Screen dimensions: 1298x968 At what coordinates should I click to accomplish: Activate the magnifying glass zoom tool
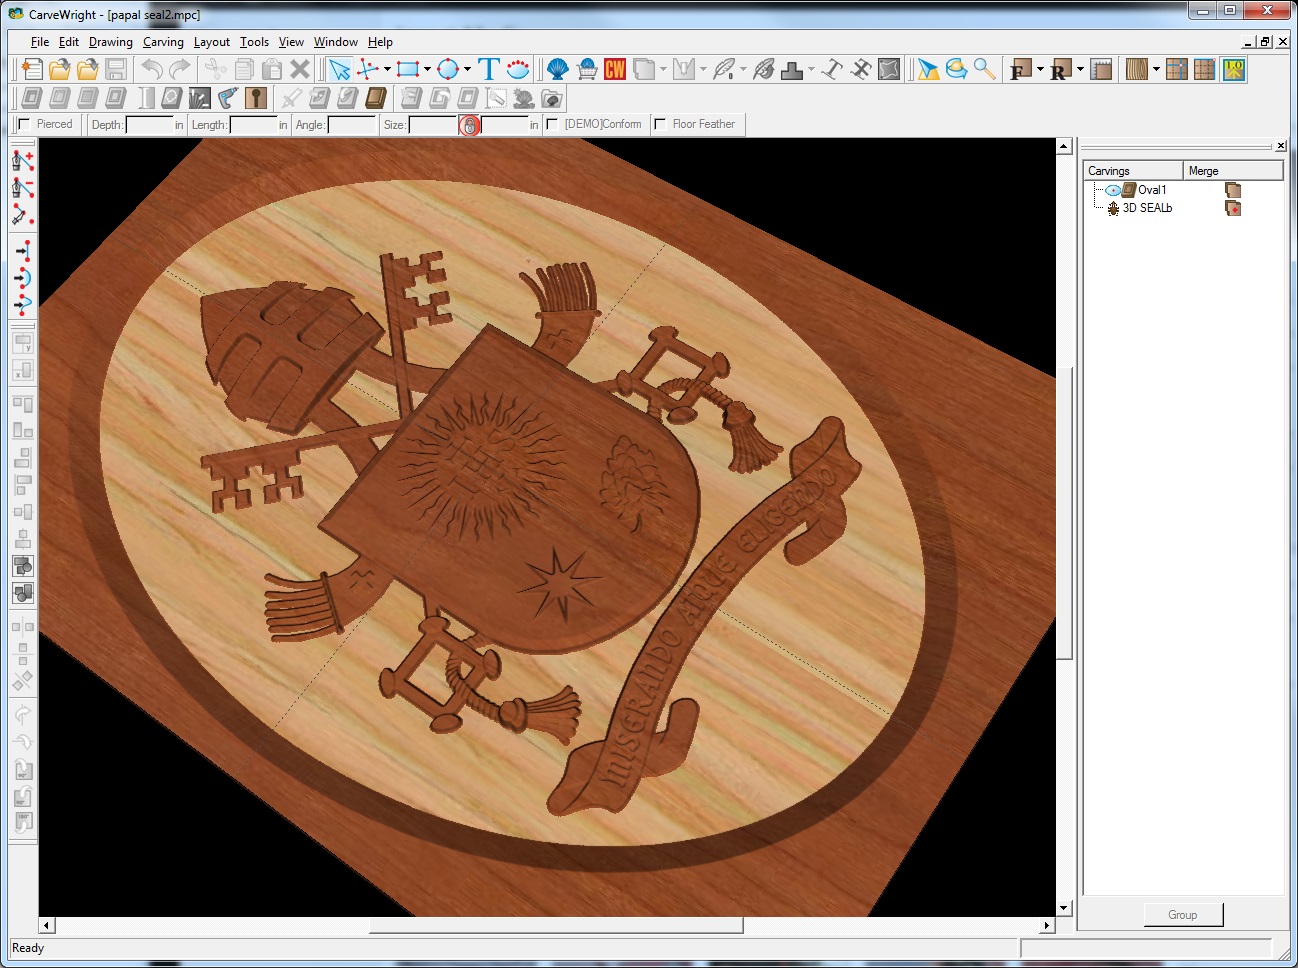(x=985, y=69)
